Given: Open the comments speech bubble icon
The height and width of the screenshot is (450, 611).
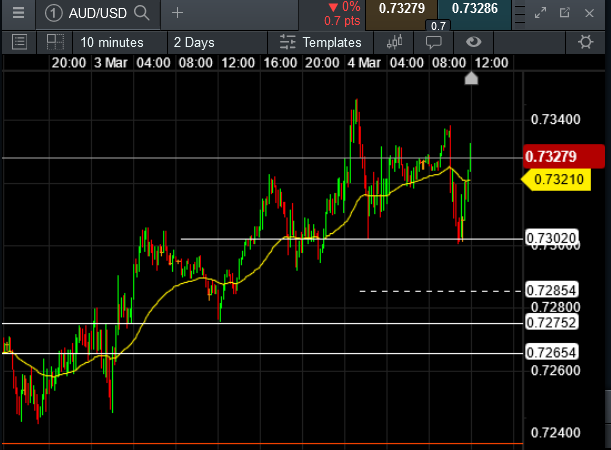Looking at the screenshot, I should [x=433, y=42].
